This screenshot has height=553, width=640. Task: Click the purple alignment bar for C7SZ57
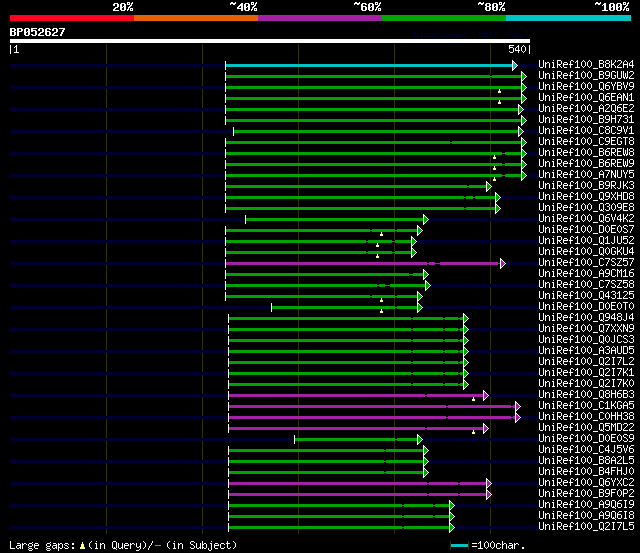[363, 264]
